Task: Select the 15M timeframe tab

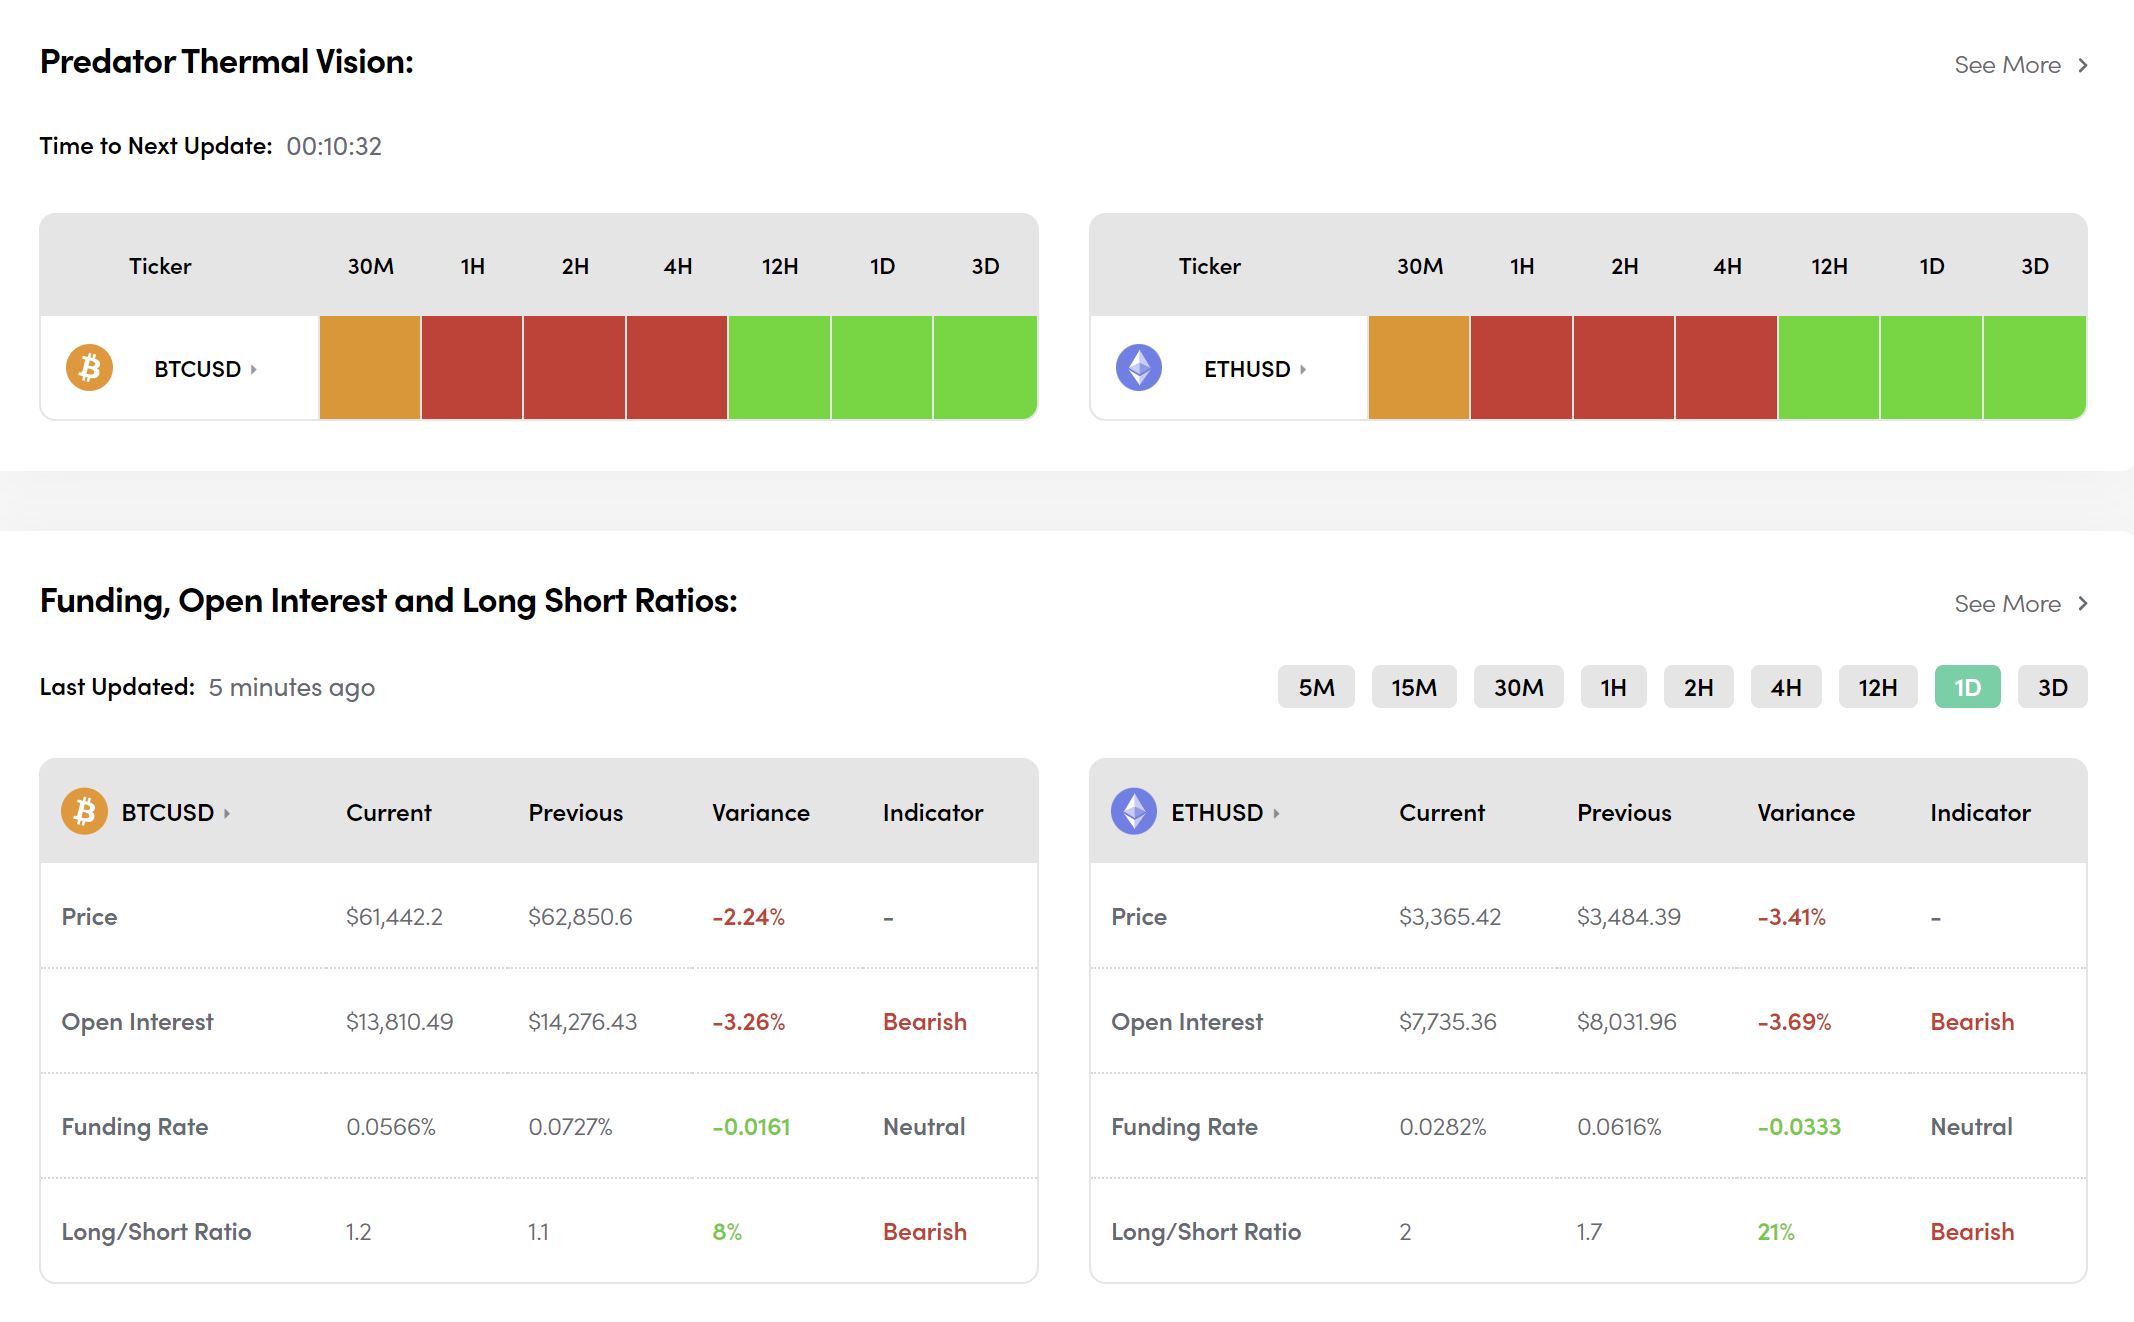Action: pyautogui.click(x=1413, y=687)
